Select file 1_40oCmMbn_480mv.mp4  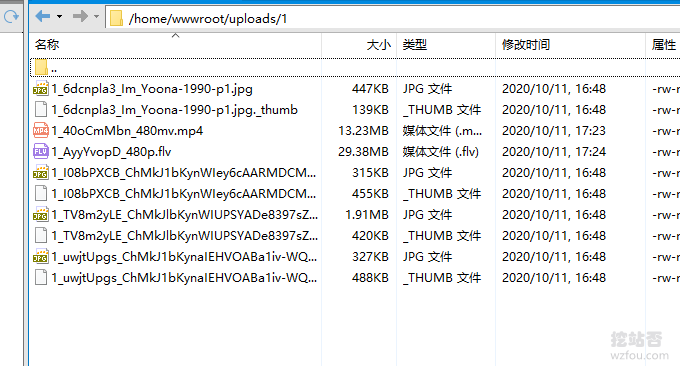pos(127,131)
